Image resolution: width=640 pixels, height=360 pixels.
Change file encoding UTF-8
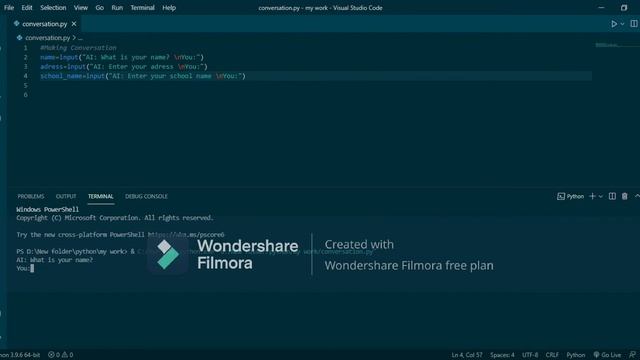(530, 355)
